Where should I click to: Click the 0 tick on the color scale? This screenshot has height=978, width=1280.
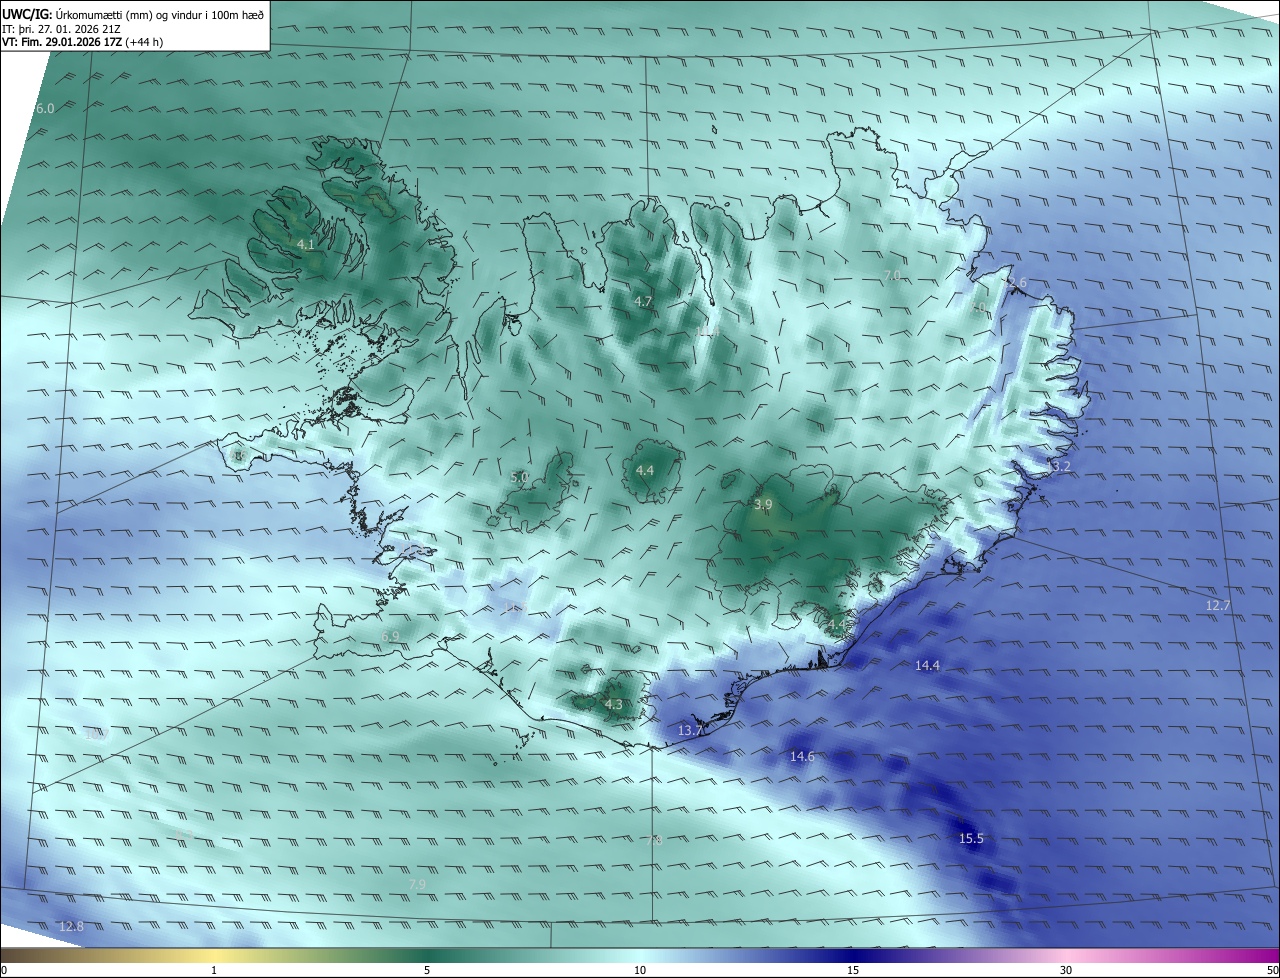coord(4,970)
